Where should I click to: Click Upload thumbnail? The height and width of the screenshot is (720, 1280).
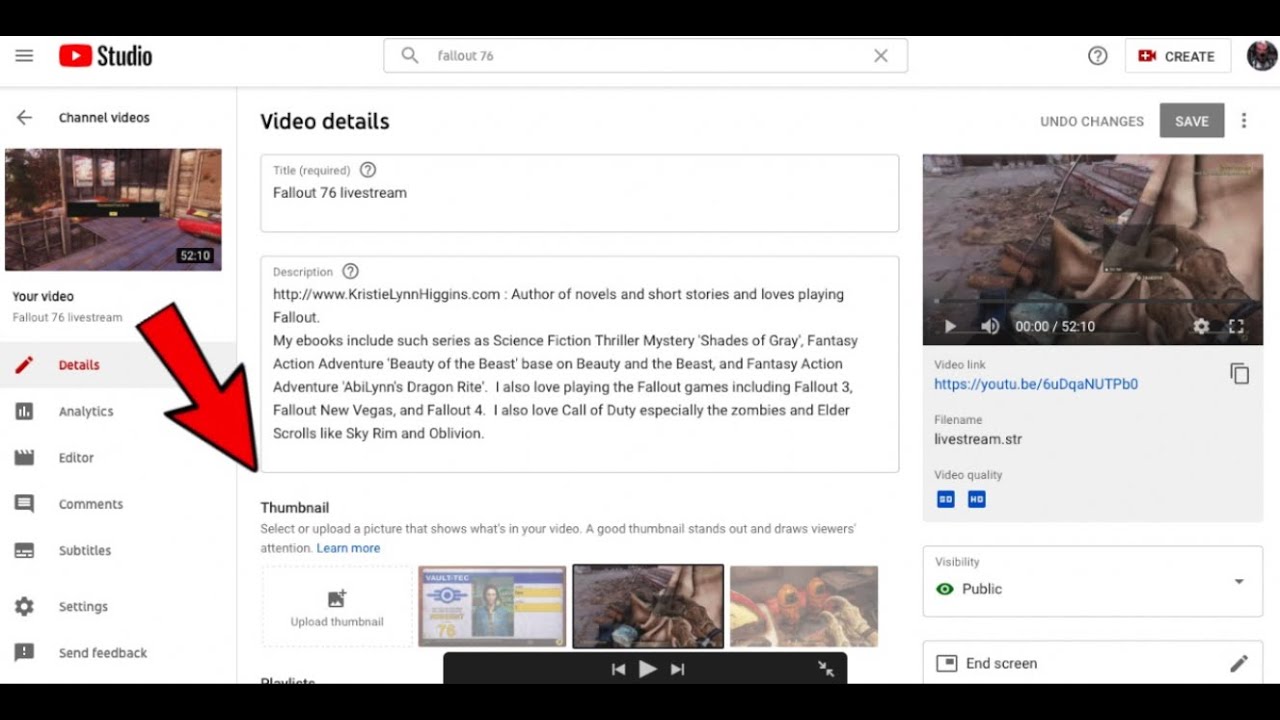point(337,607)
